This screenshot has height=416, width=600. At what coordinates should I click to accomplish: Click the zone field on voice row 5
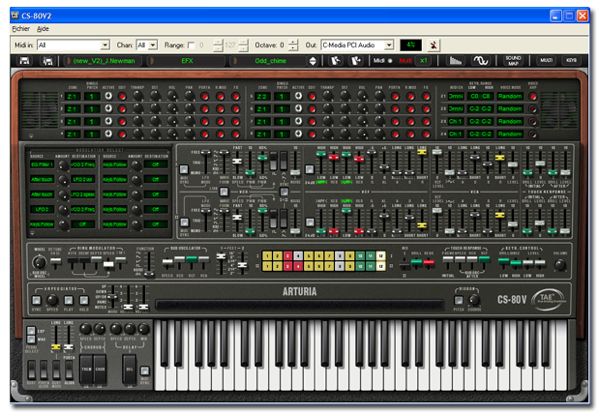(261, 96)
